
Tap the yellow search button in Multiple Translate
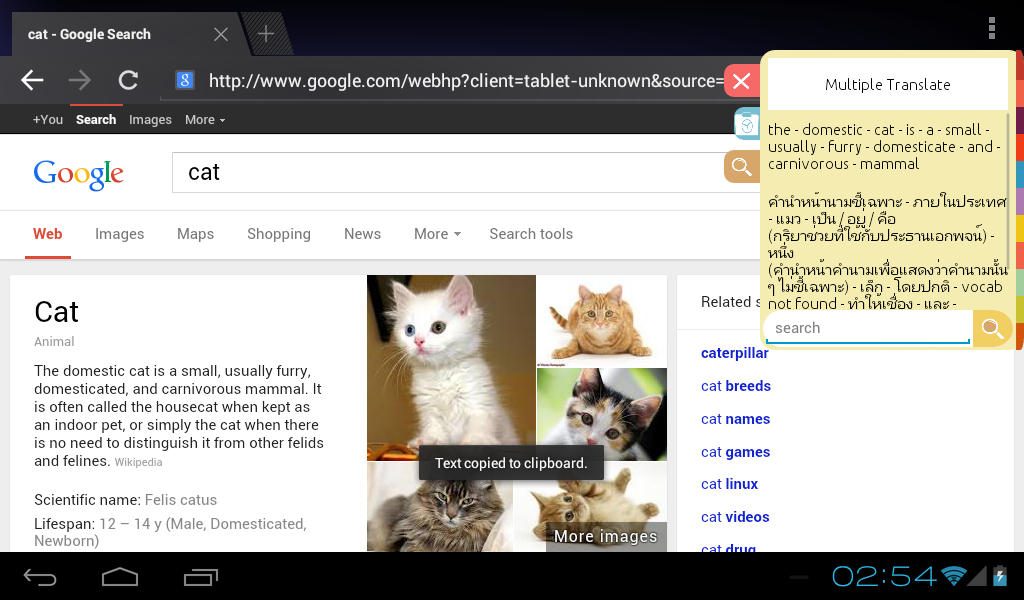click(x=992, y=328)
